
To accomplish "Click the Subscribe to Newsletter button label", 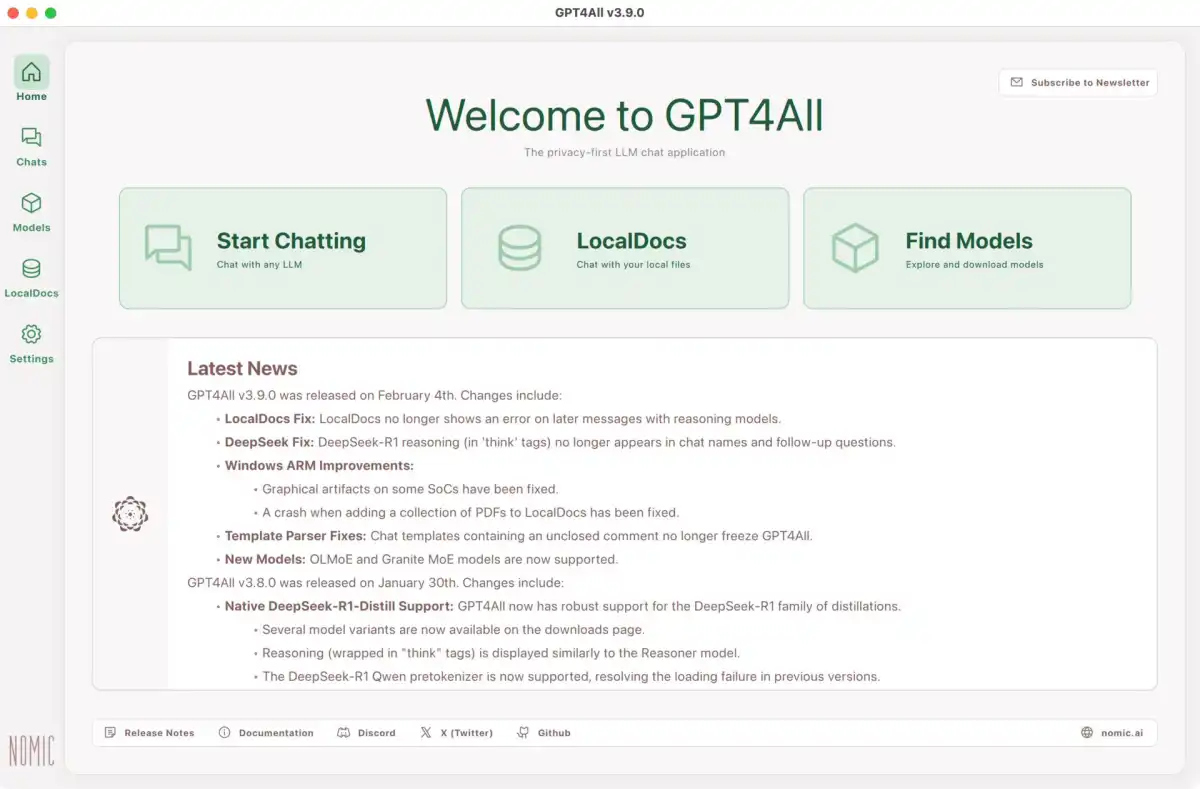I will tap(1090, 83).
